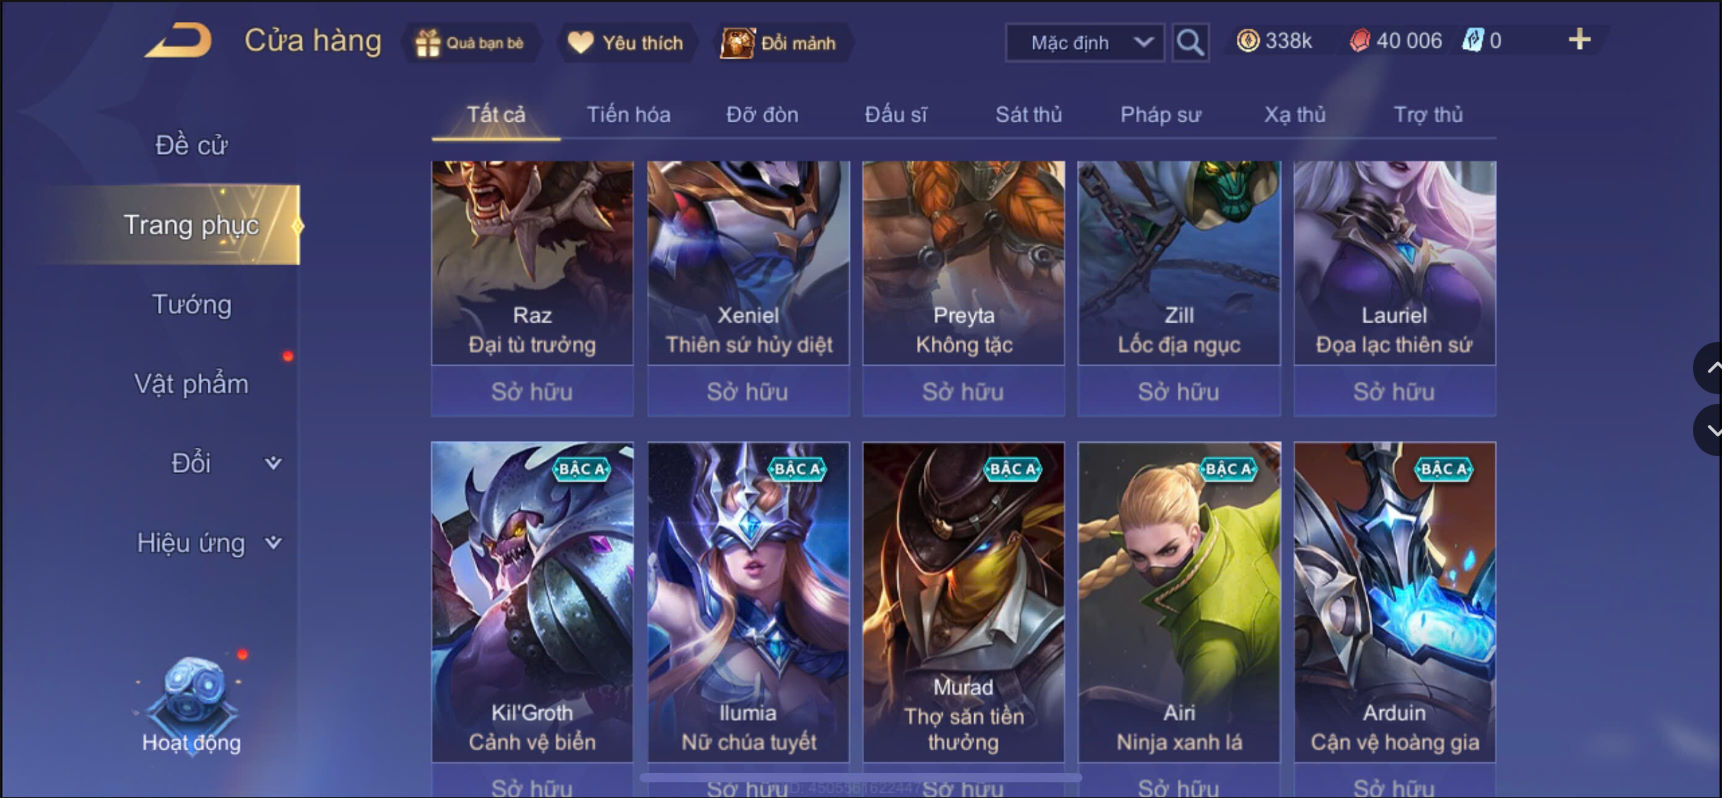Viewport: 1722px width, 798px height.
Task: Select the Murad Thợ săn tiền thưởng skin
Action: (x=963, y=602)
